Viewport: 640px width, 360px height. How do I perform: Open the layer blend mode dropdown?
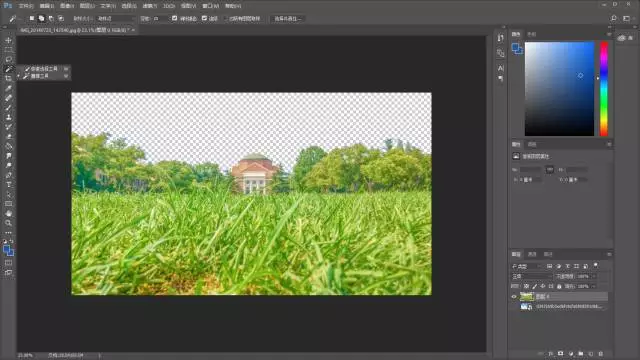531,276
